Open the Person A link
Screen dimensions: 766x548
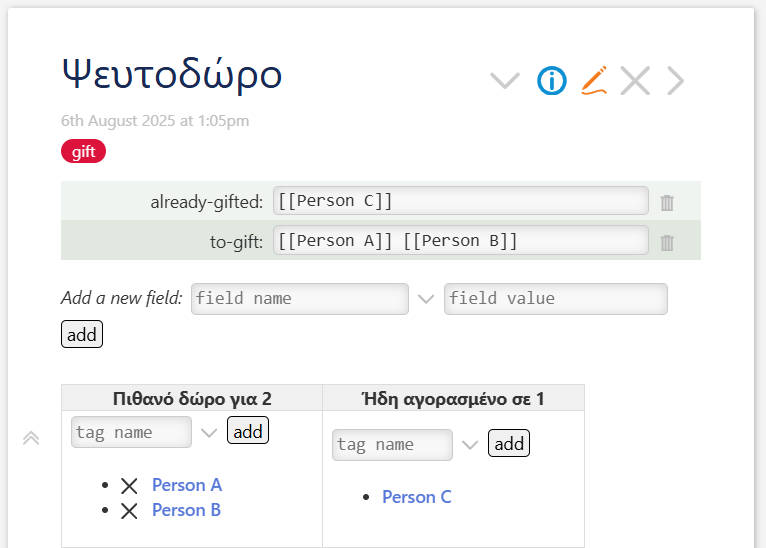click(187, 485)
